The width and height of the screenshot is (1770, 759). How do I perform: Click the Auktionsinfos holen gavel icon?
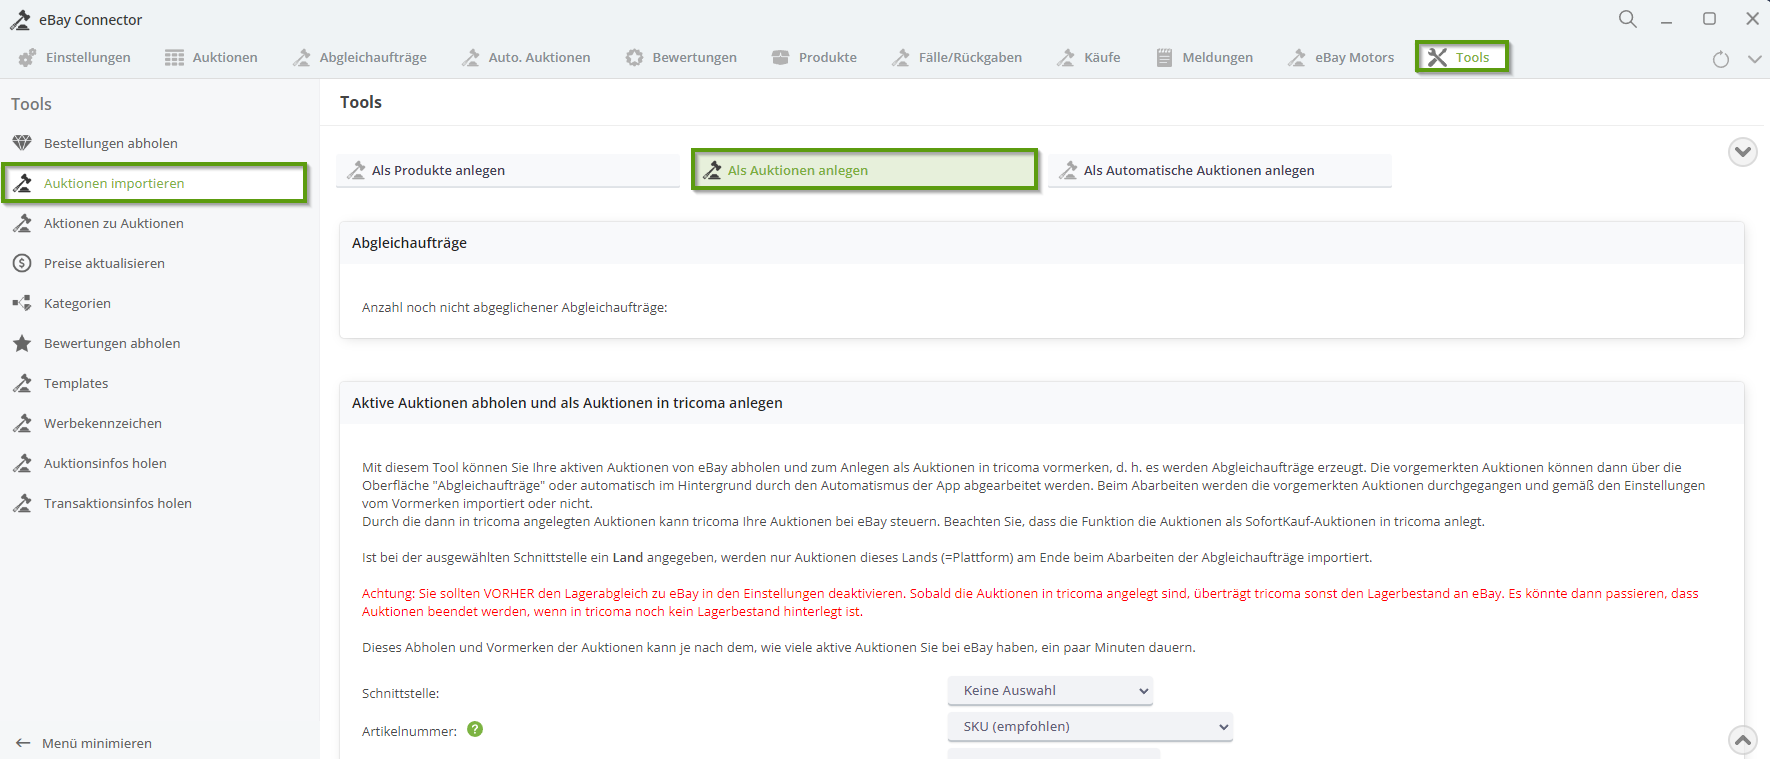coord(22,463)
